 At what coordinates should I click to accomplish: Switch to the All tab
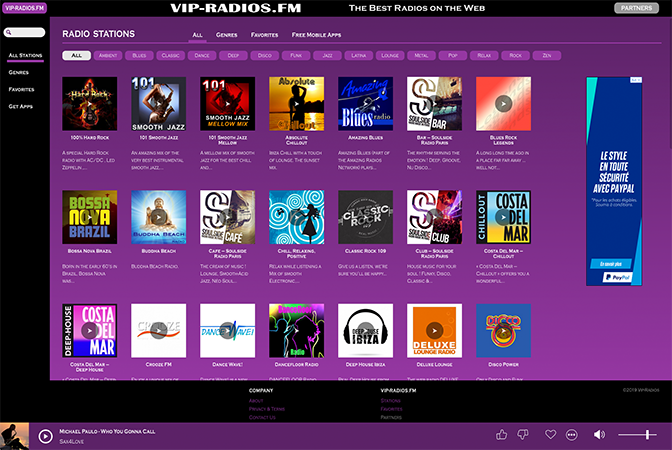tap(197, 35)
